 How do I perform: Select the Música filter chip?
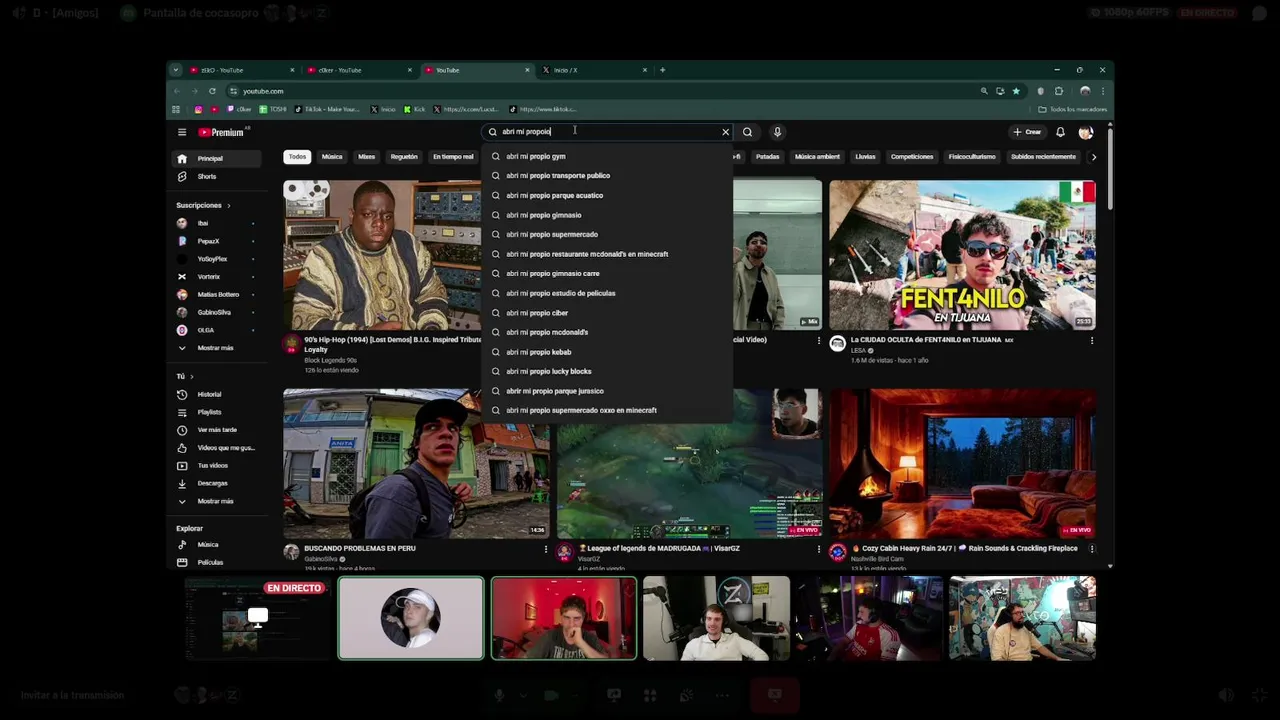pos(332,157)
